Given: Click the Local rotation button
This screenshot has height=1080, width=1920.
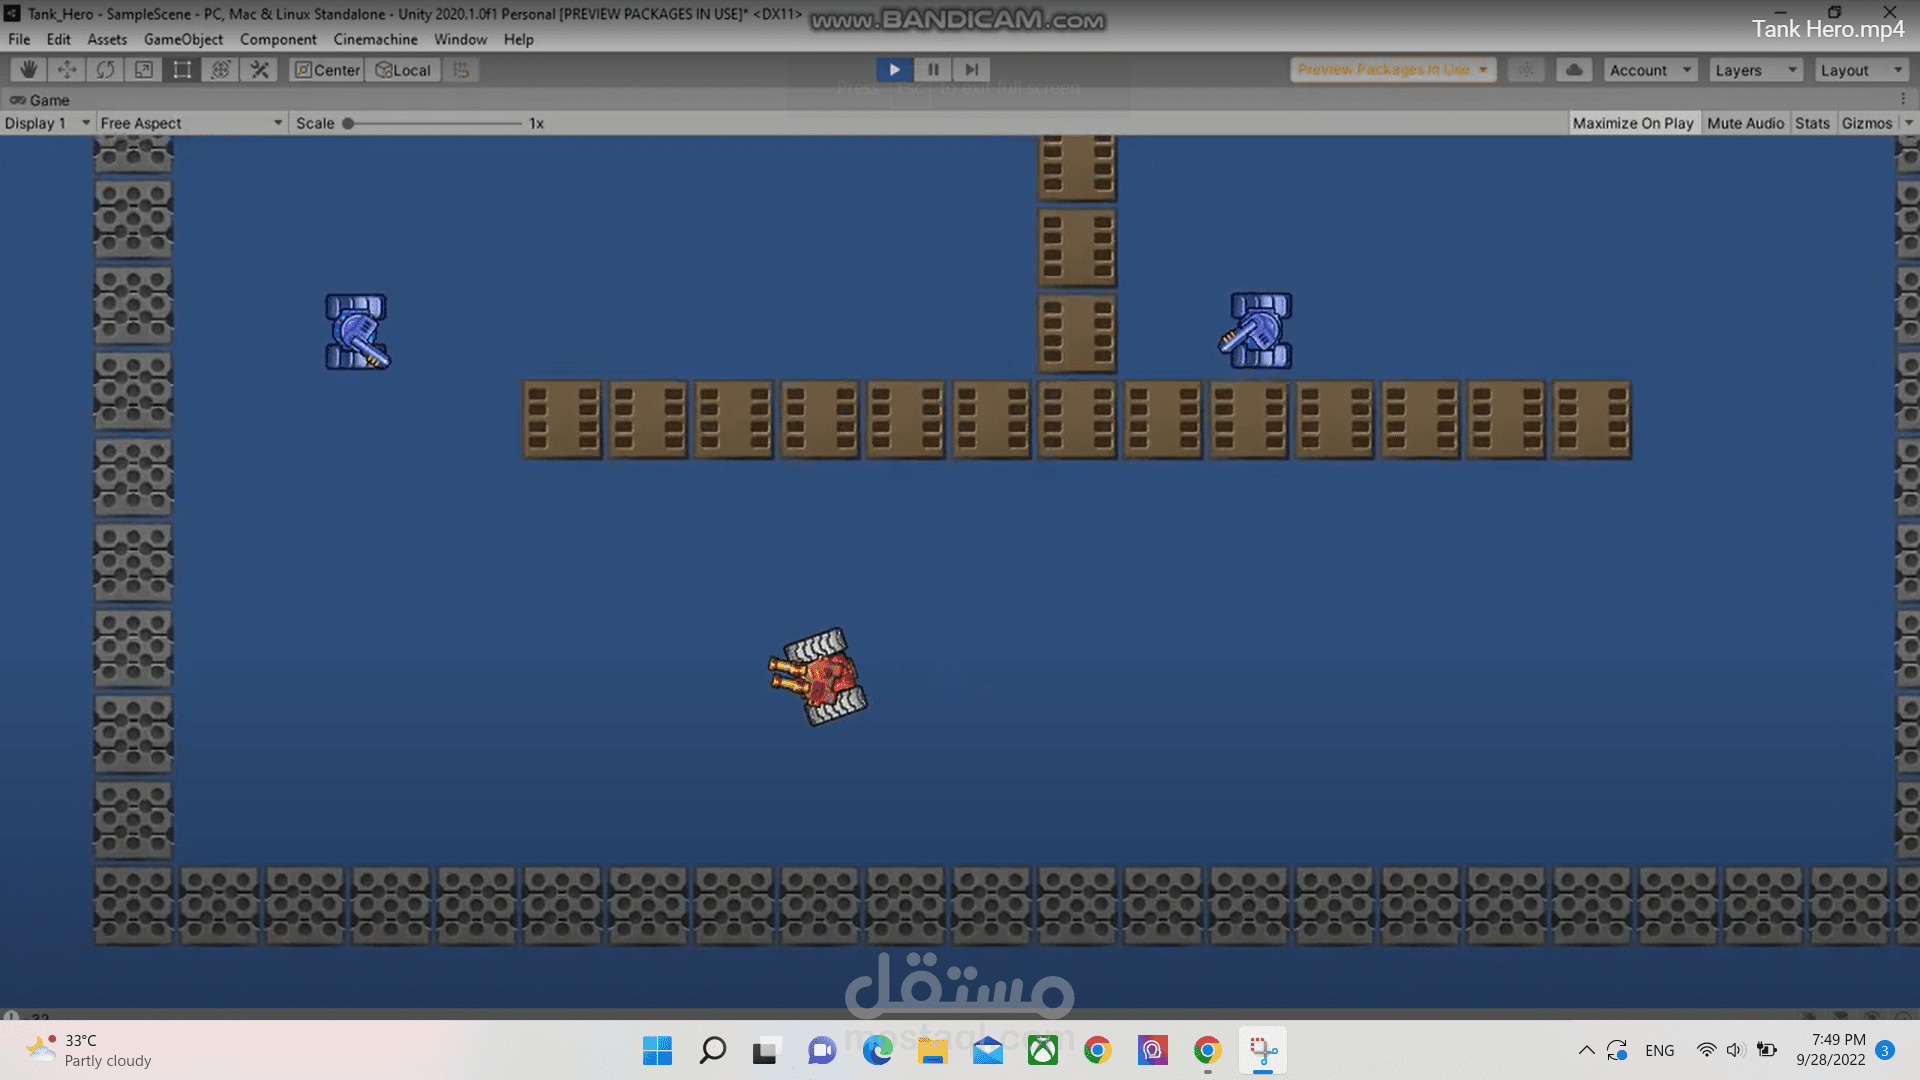Looking at the screenshot, I should pos(403,70).
